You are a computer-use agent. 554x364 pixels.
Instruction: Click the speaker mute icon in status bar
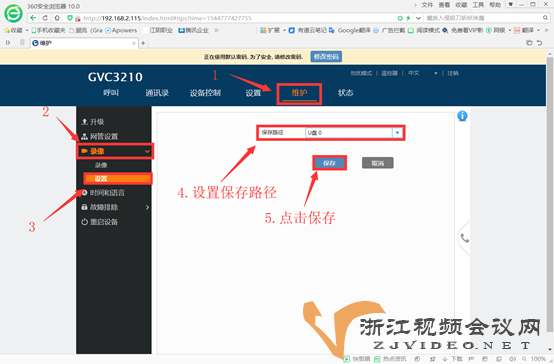coord(513,359)
